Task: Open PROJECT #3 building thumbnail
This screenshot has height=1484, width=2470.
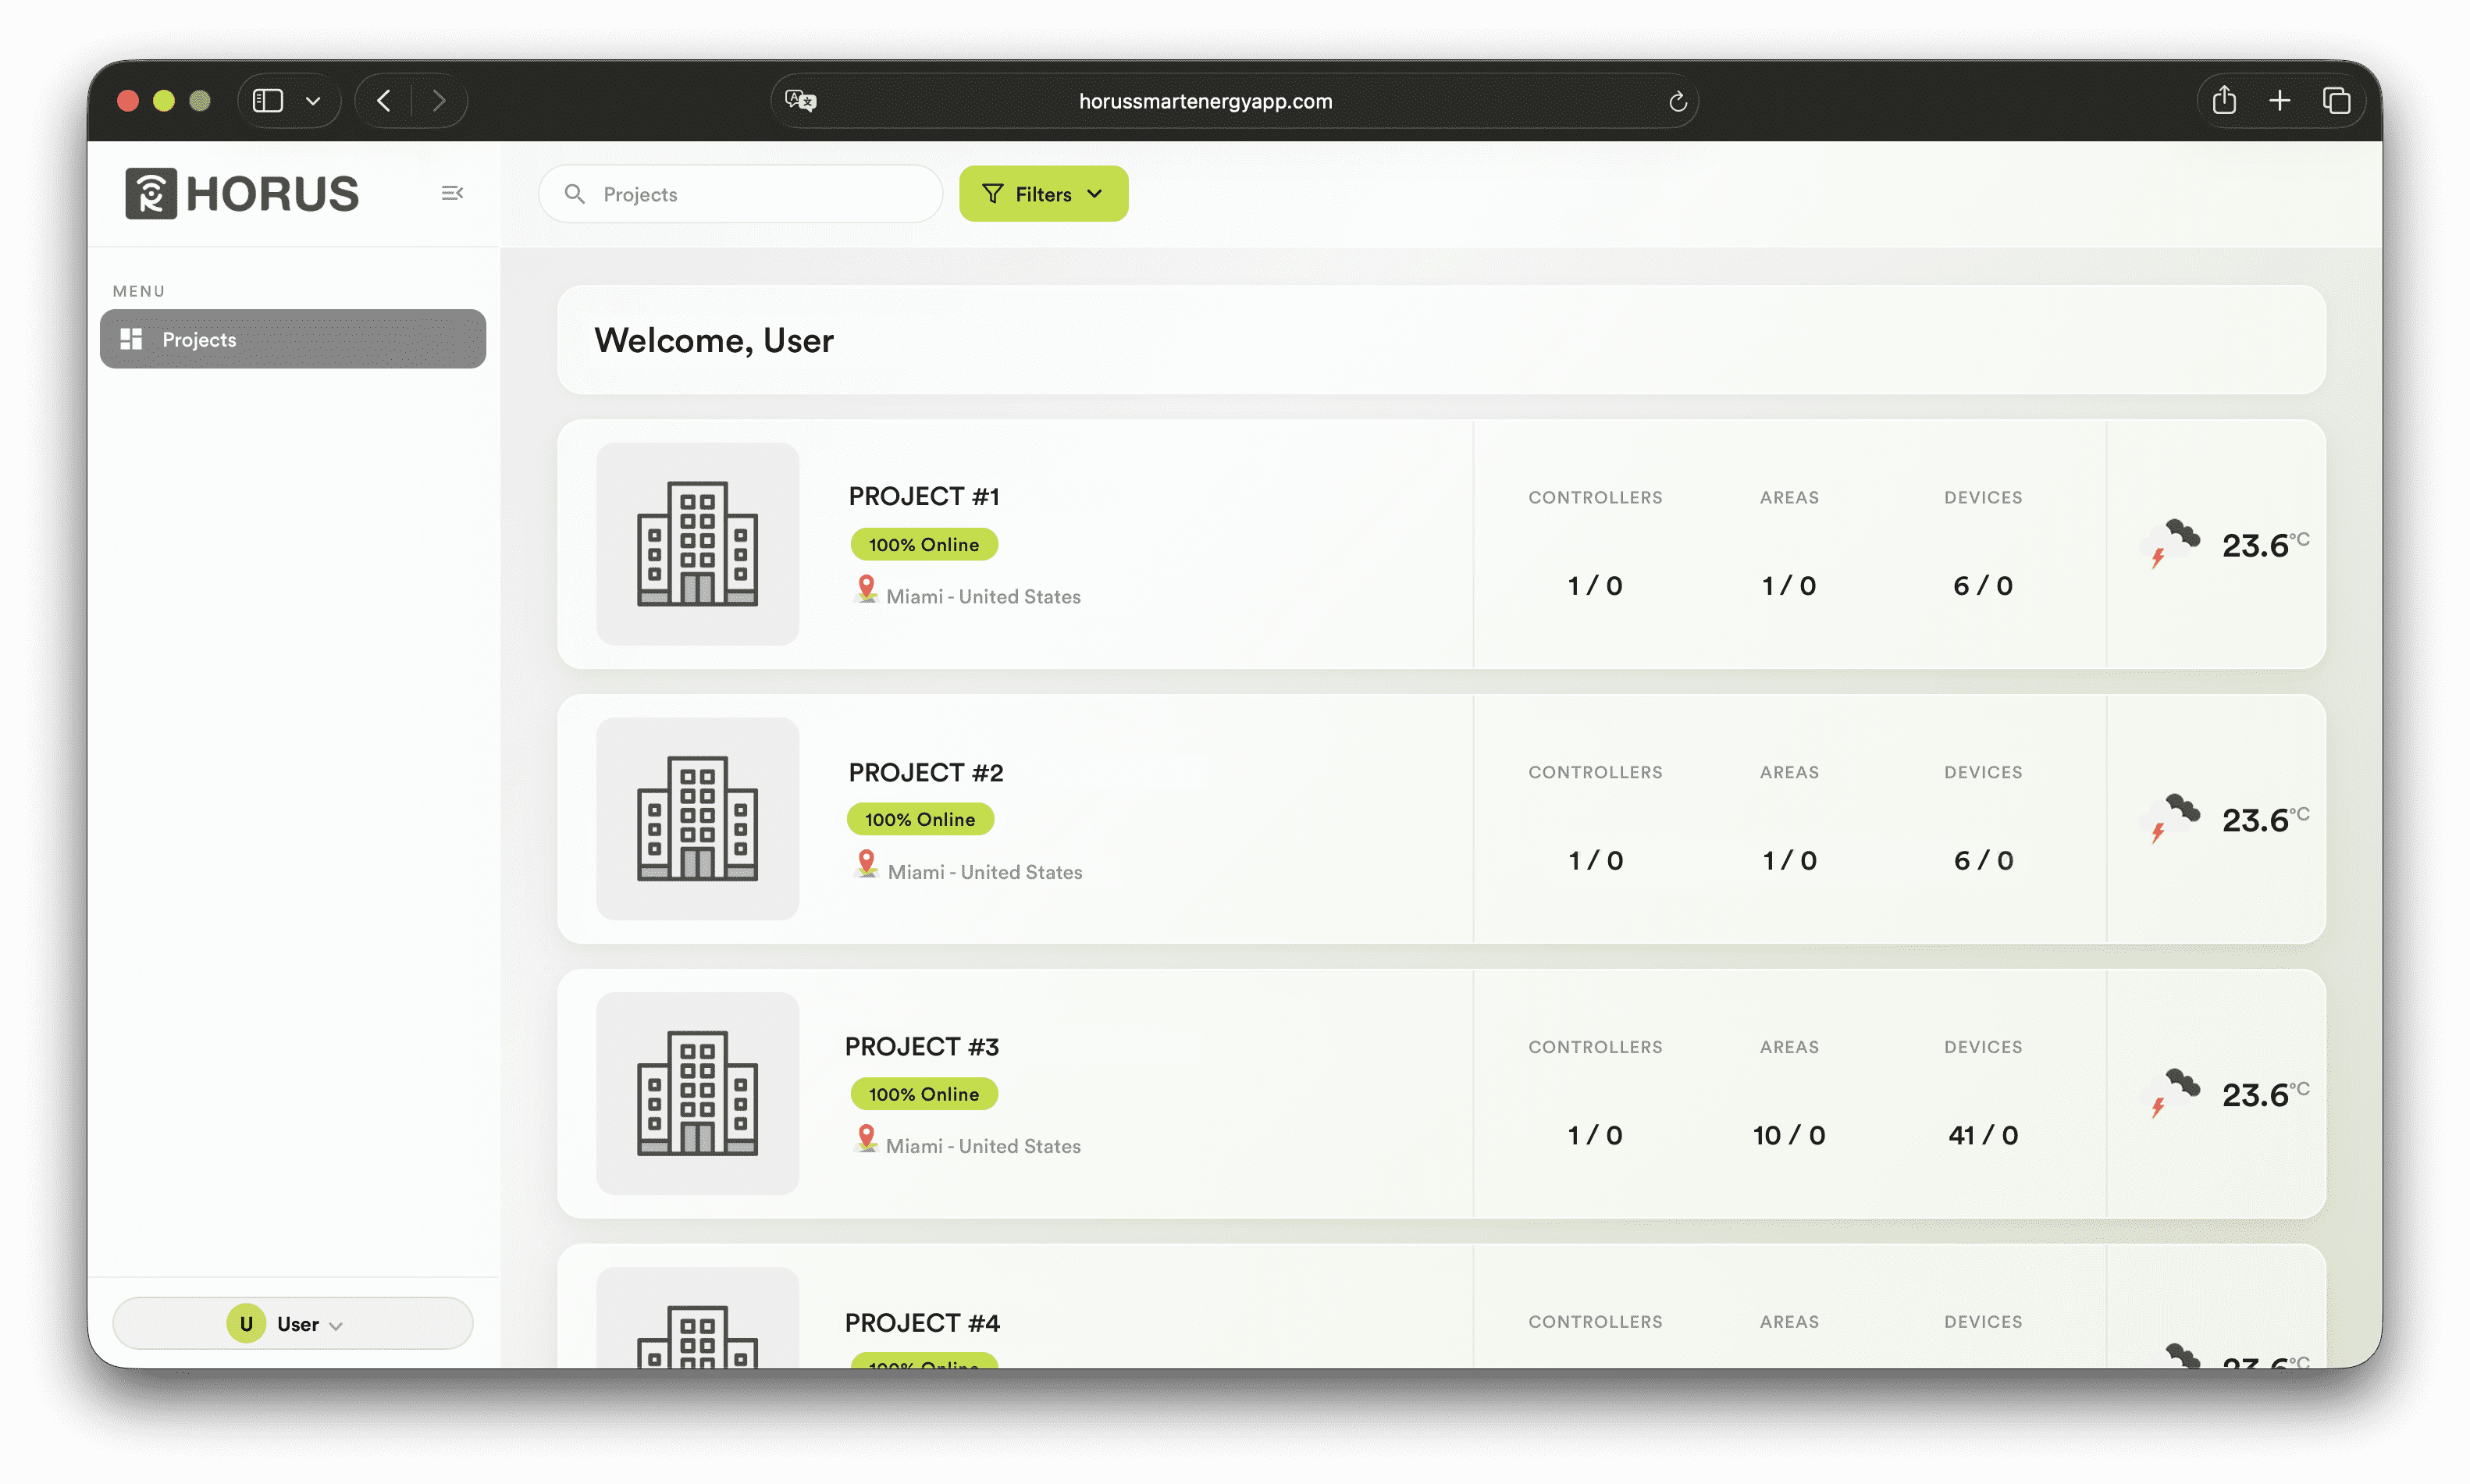Action: tap(698, 1093)
